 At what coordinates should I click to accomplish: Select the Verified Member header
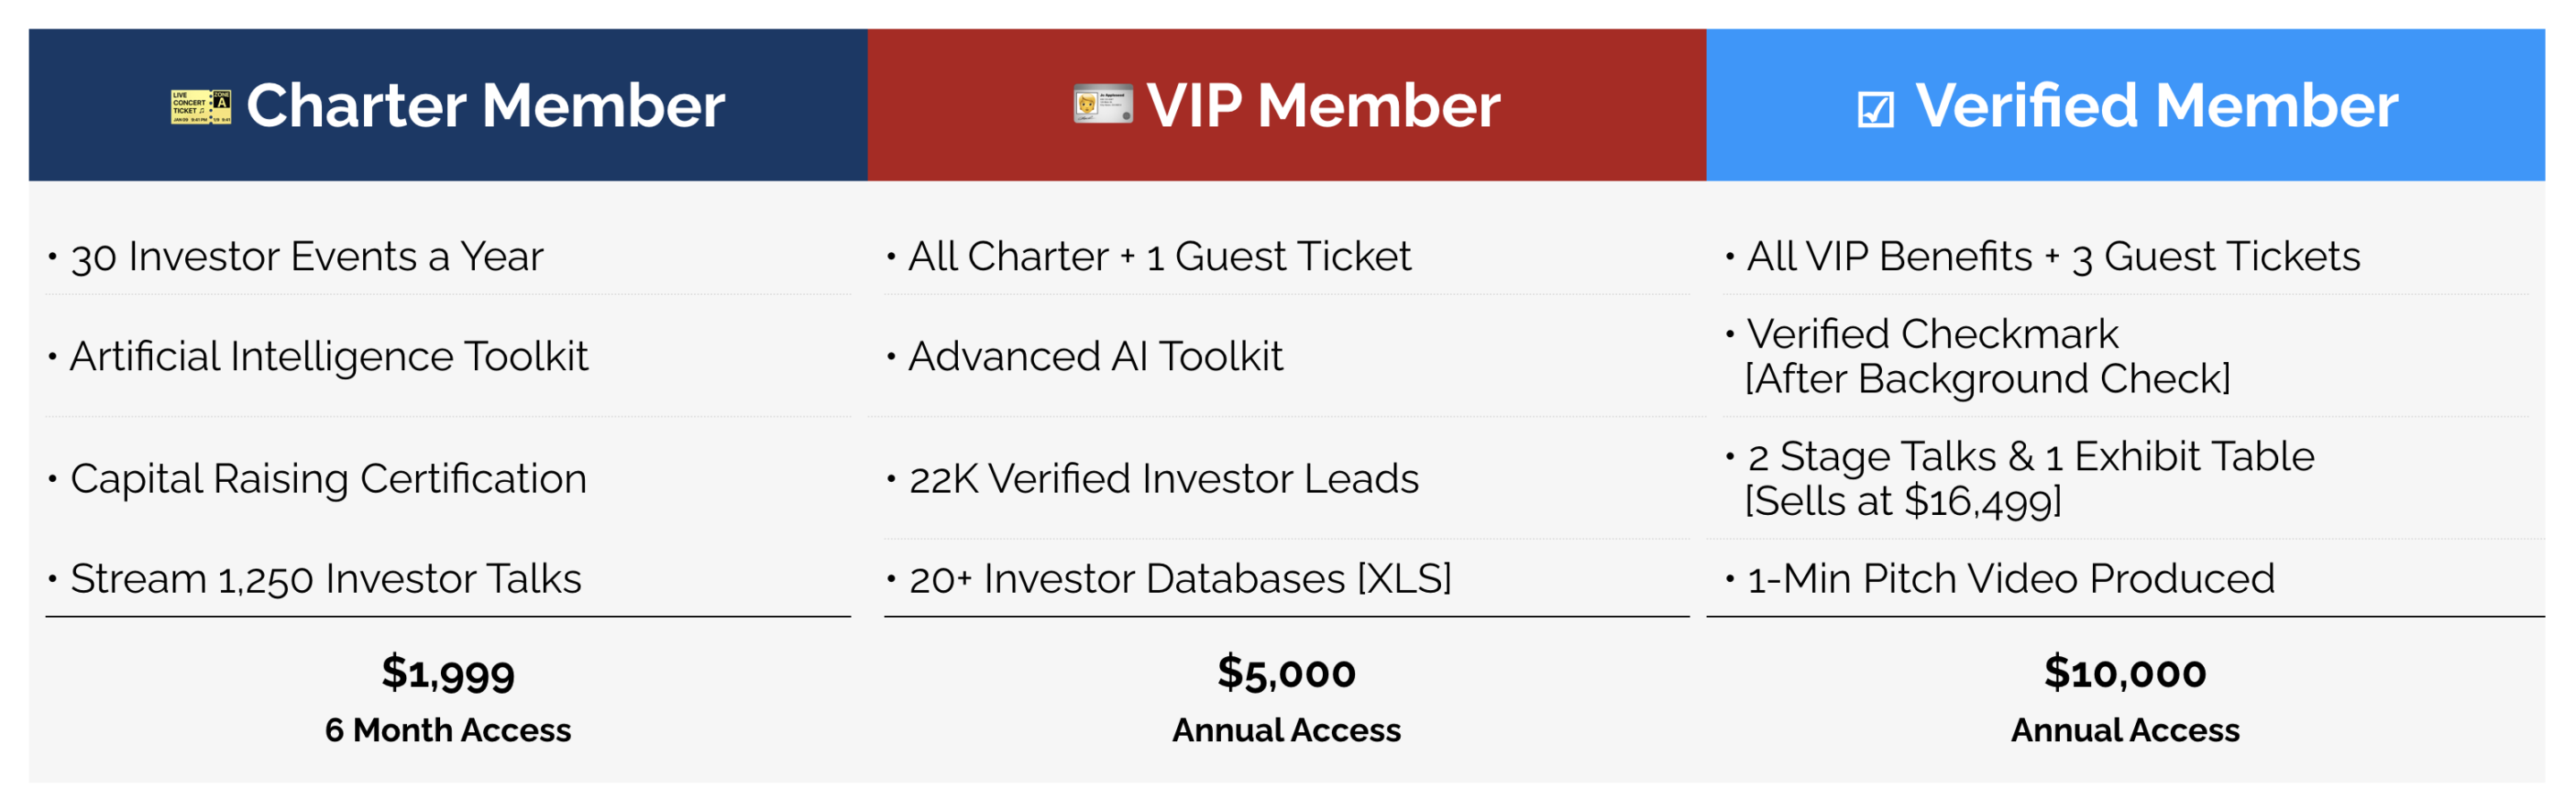[x=2156, y=106]
